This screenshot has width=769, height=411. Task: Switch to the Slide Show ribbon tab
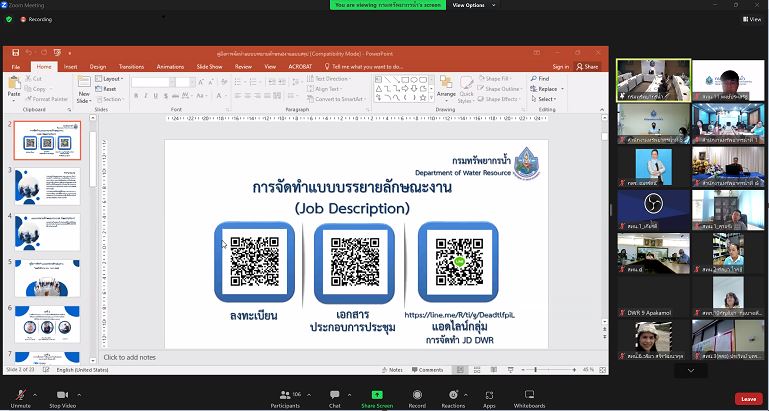pos(209,67)
